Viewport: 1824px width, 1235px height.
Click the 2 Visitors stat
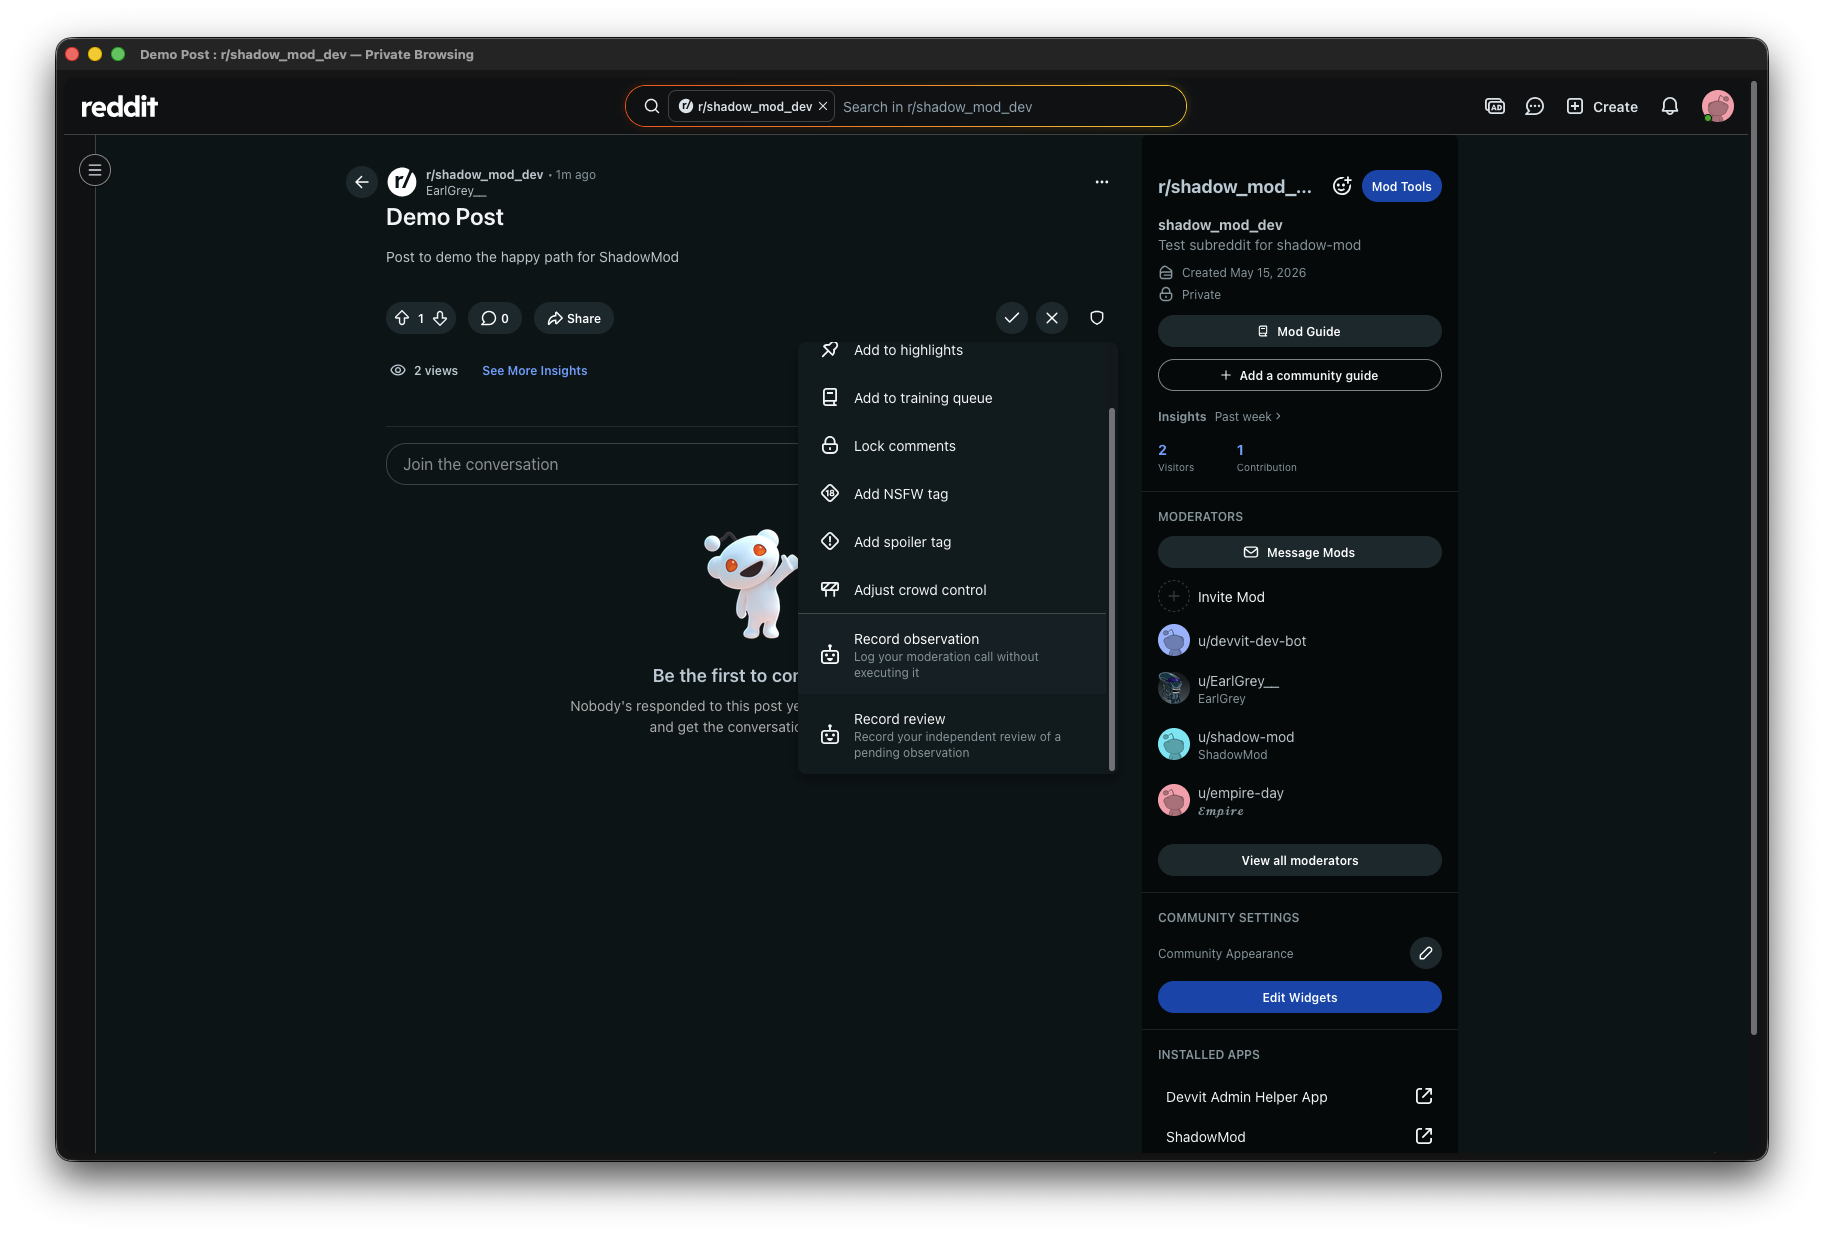pos(1175,457)
